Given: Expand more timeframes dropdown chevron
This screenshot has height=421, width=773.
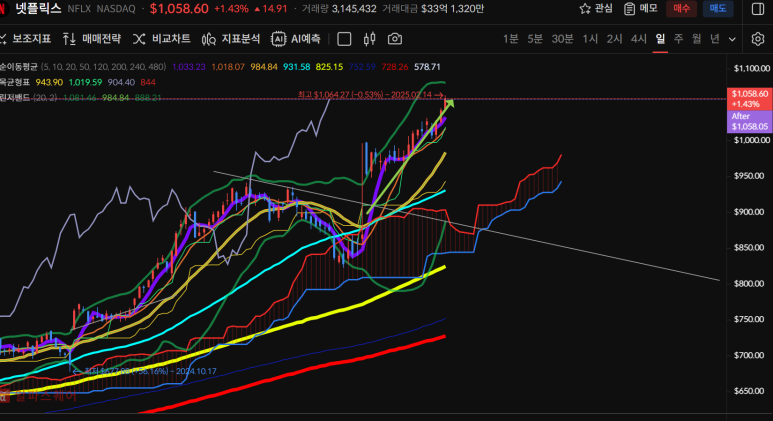Looking at the screenshot, I should 732,39.
